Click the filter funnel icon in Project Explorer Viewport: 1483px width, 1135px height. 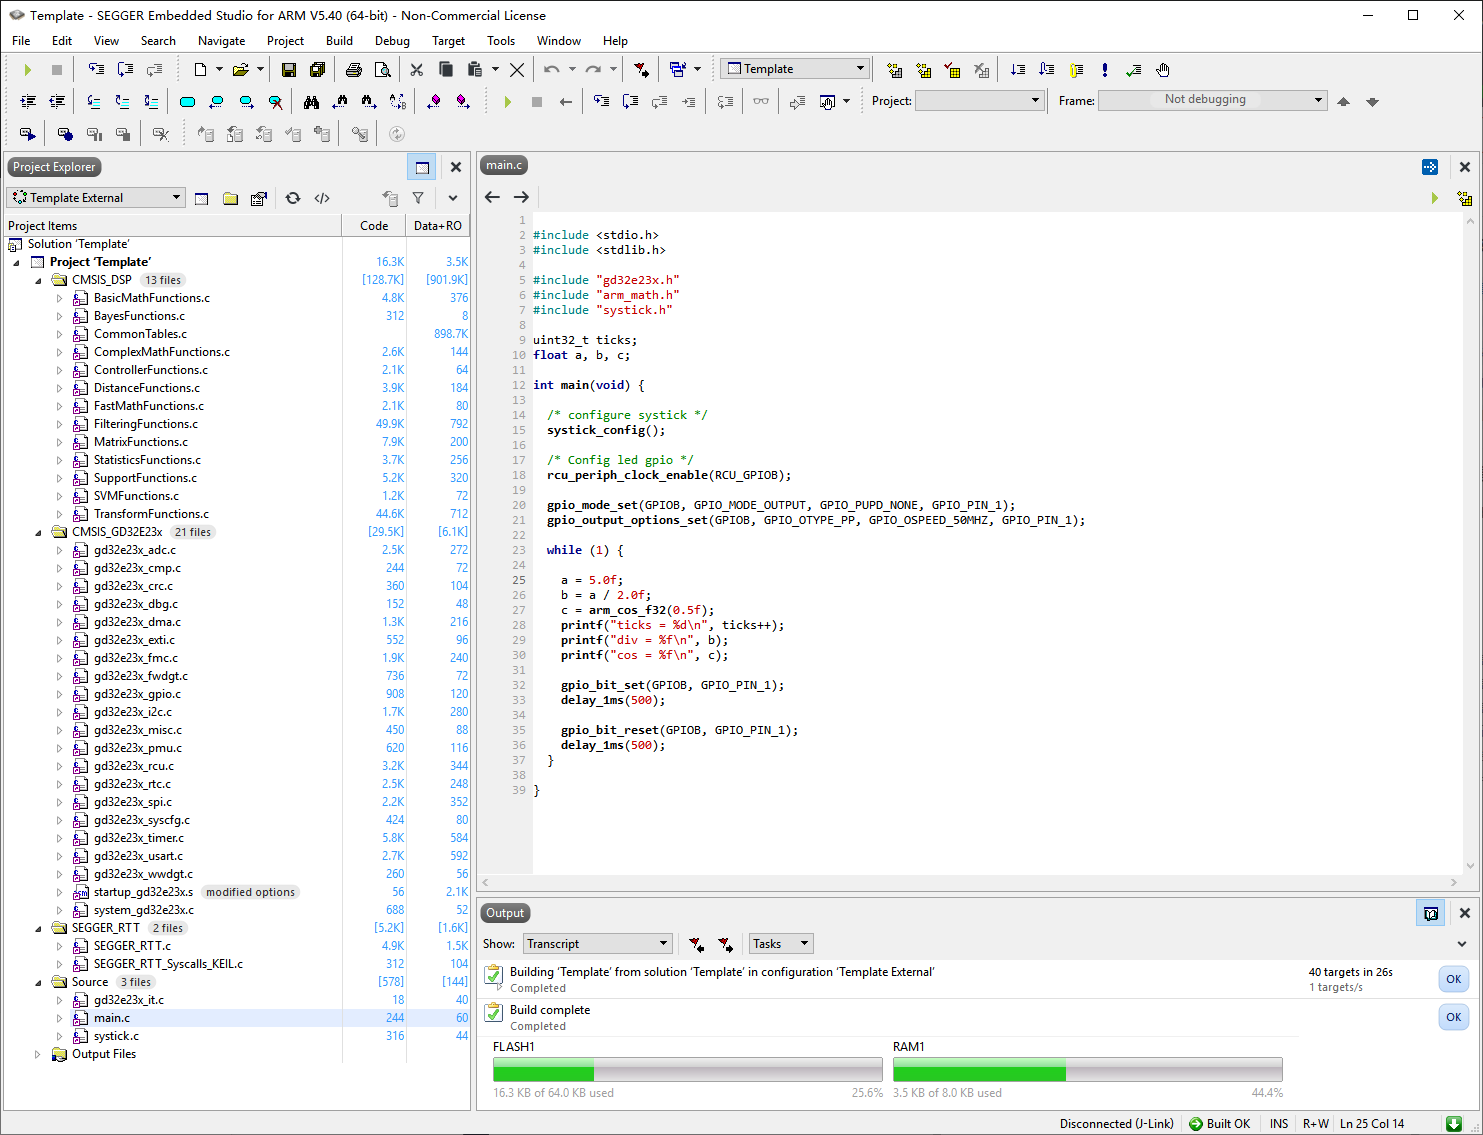tap(418, 198)
